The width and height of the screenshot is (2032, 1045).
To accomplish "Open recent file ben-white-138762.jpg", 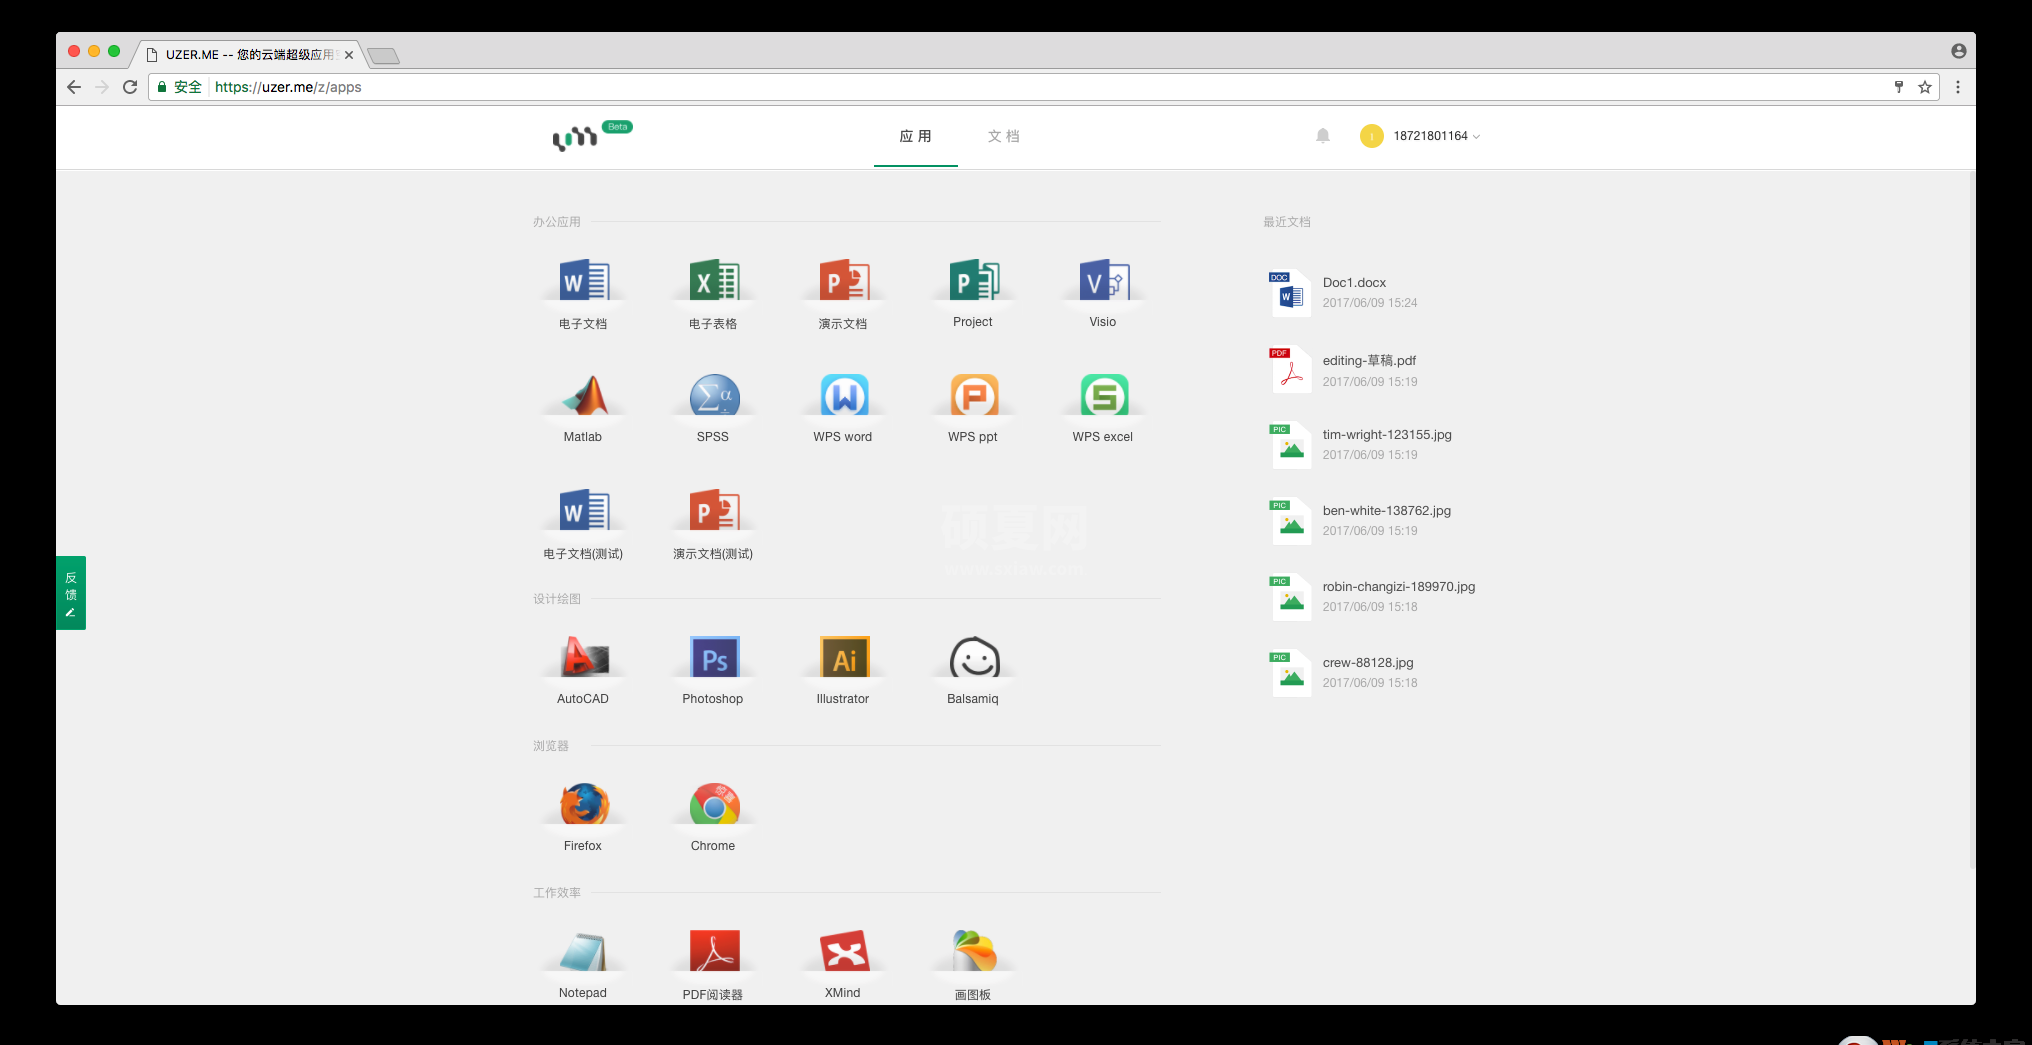I will point(1386,511).
